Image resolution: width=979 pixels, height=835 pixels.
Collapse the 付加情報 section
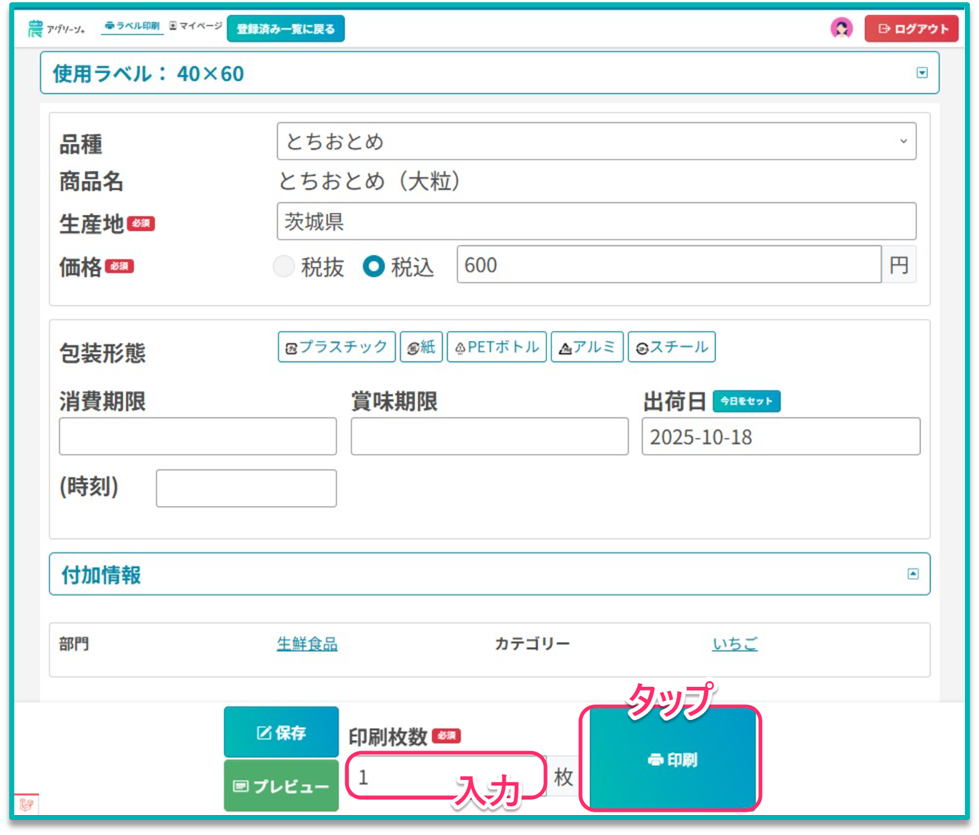click(912, 574)
